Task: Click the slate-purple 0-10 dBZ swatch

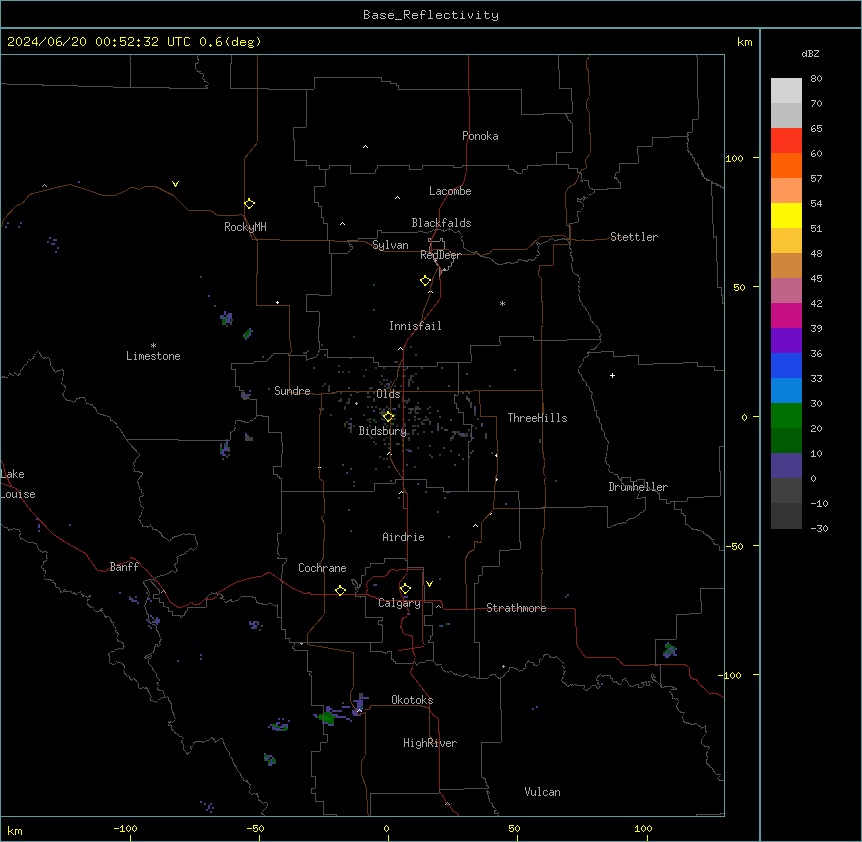Action: click(786, 466)
